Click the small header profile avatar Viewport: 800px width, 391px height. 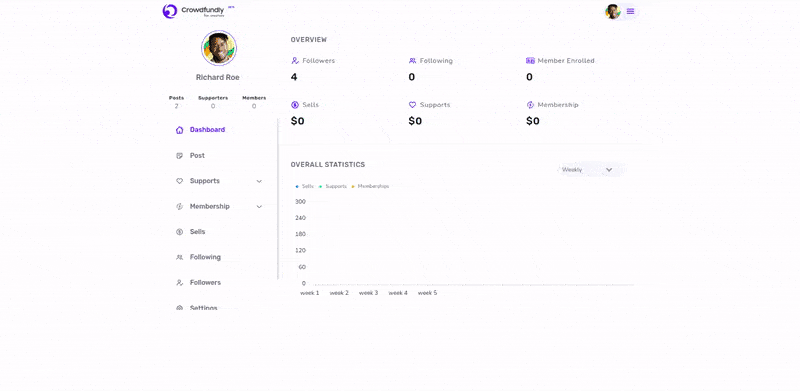pyautogui.click(x=613, y=11)
